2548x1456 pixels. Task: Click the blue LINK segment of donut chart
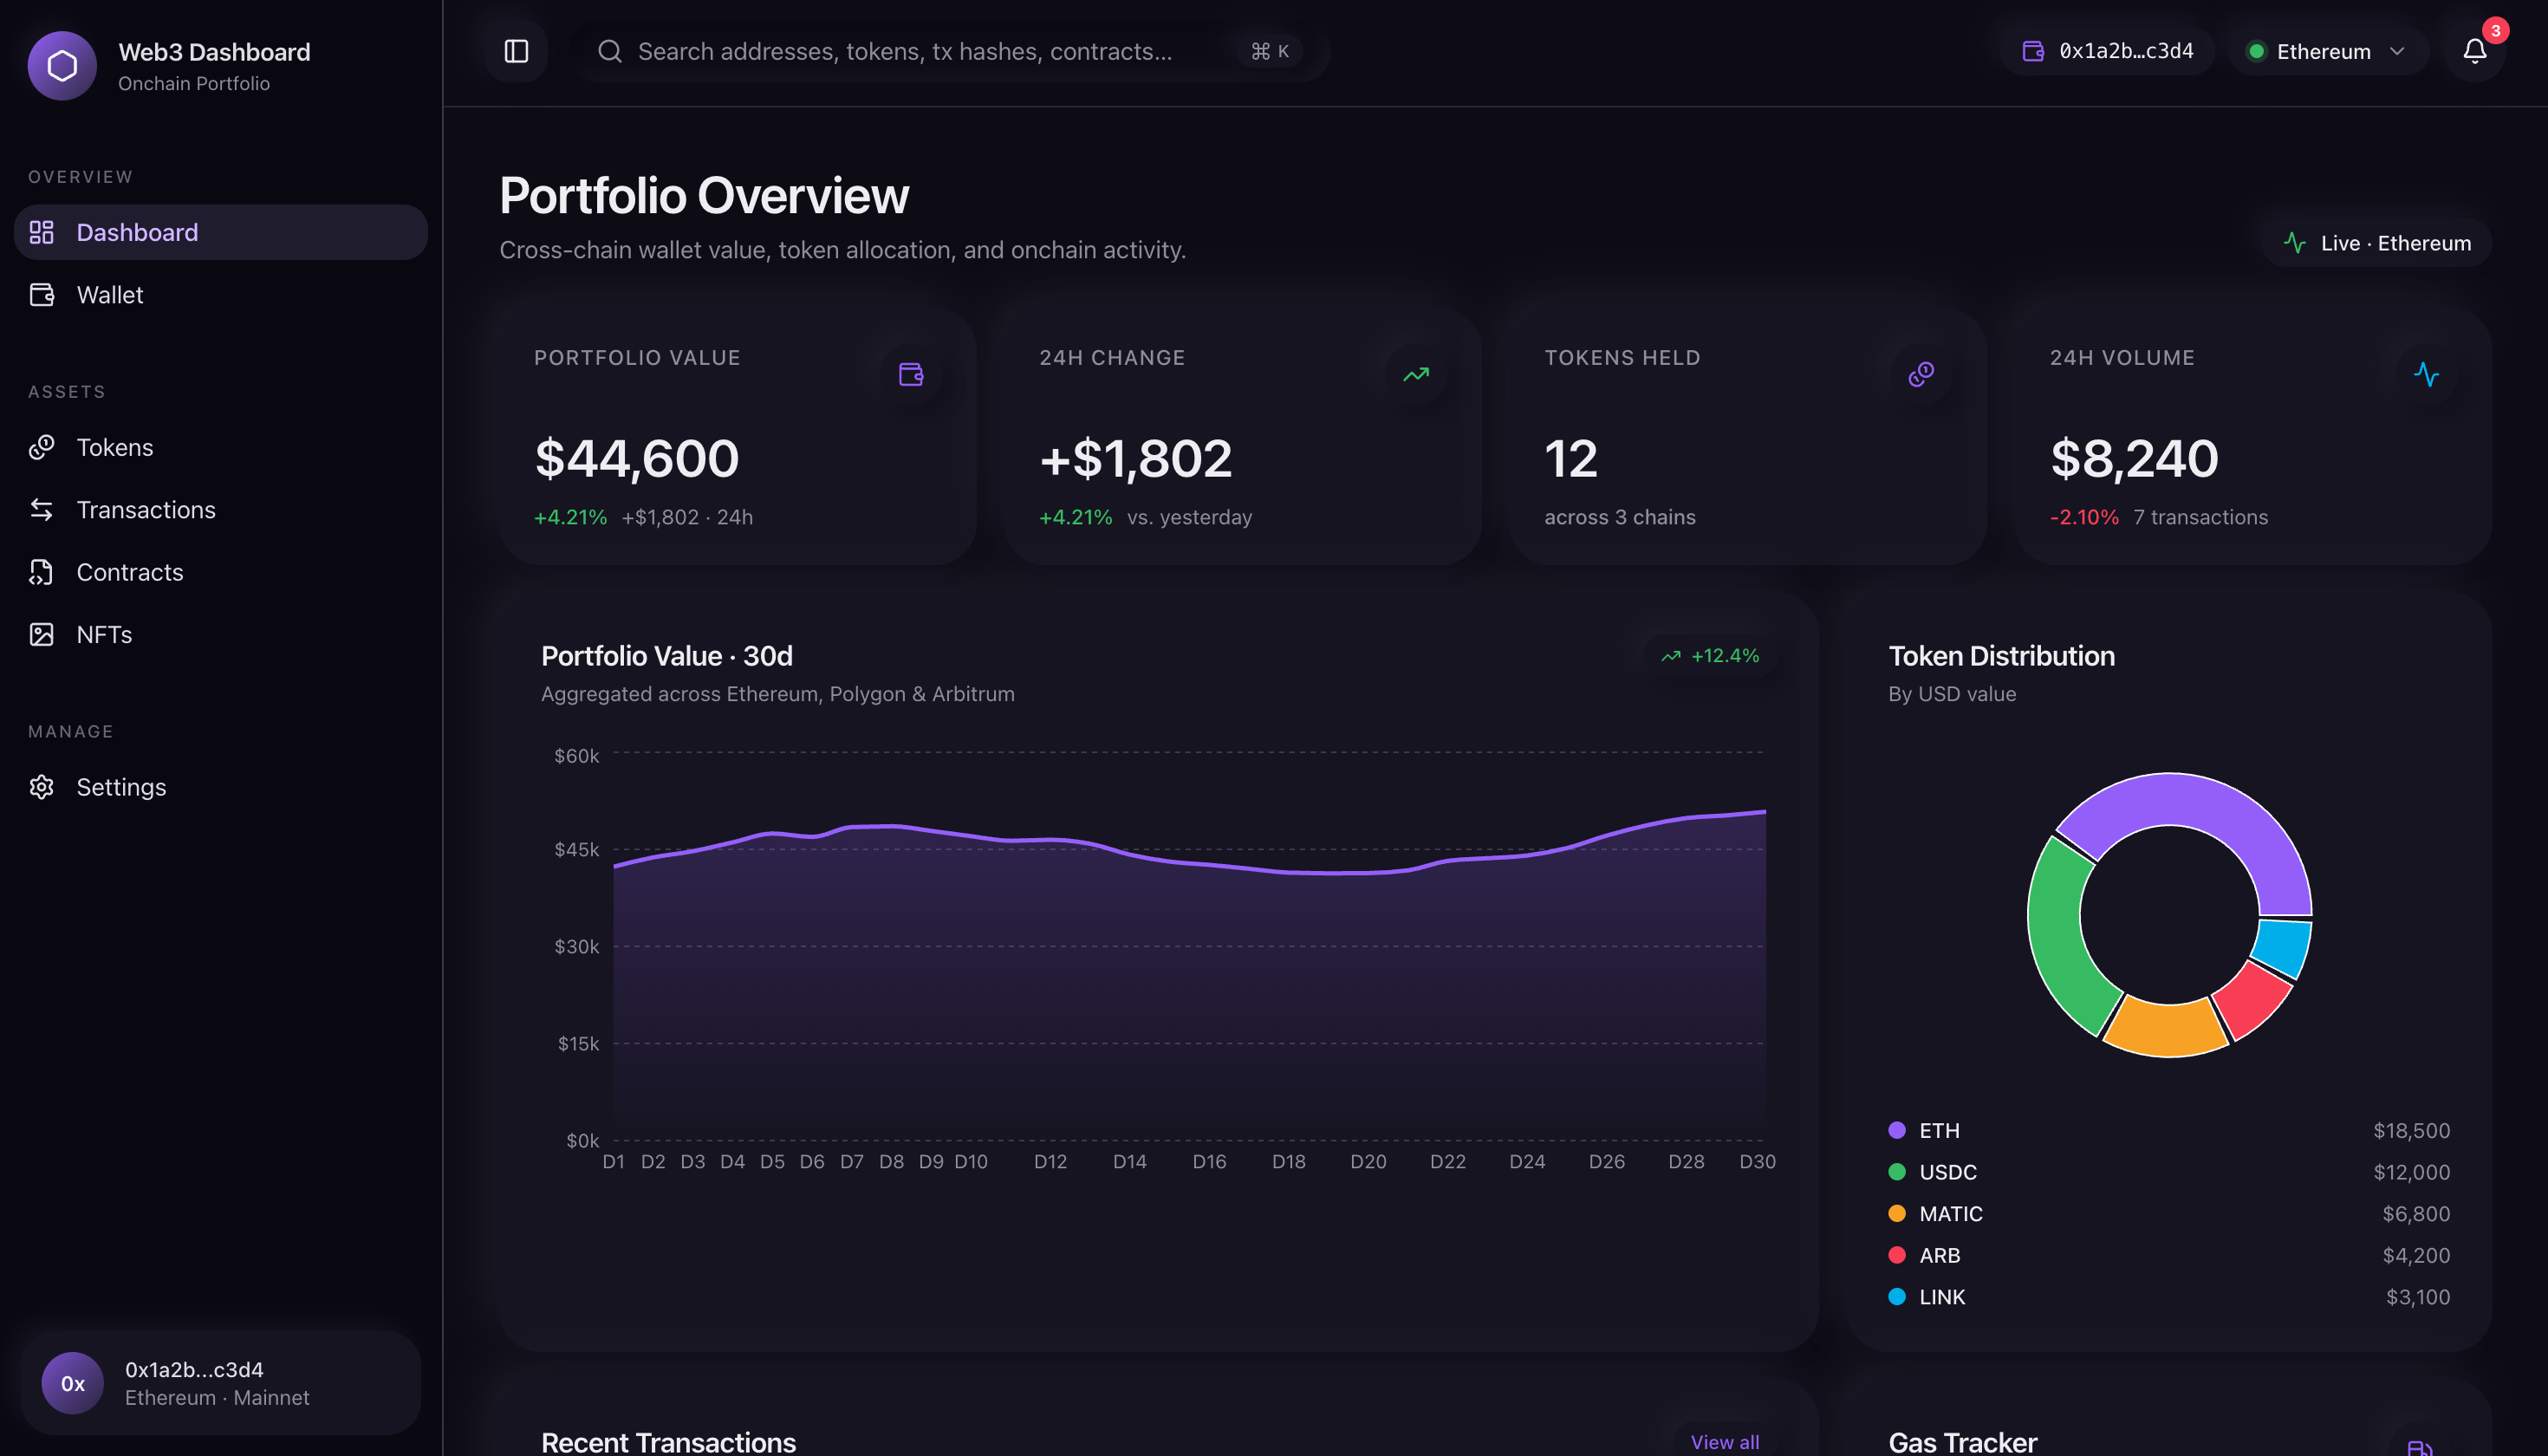(x=2283, y=946)
